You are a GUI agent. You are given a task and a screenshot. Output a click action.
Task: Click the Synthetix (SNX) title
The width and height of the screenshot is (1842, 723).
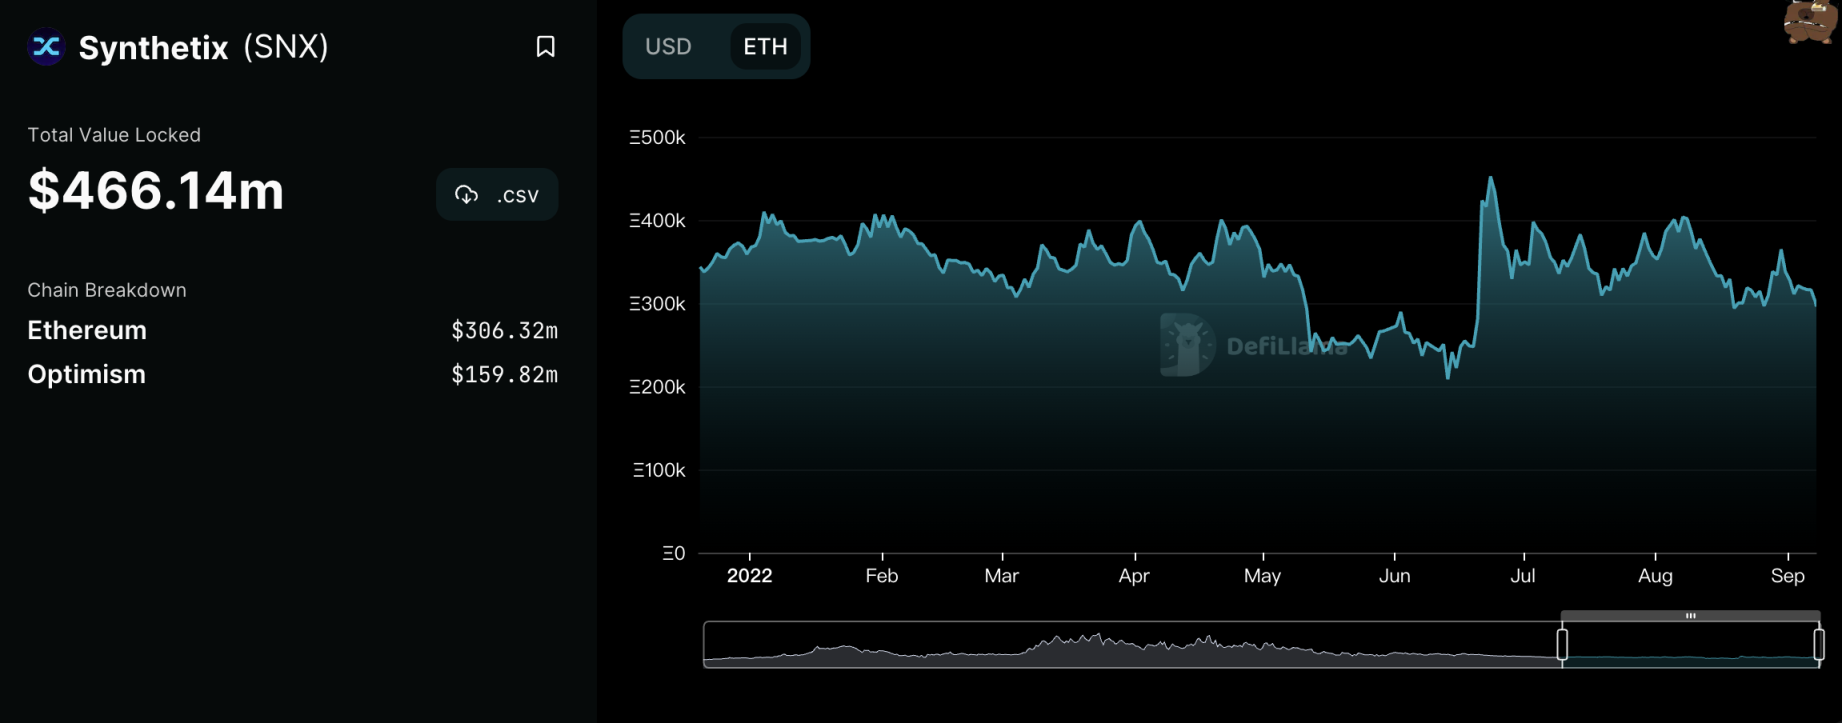[x=203, y=47]
